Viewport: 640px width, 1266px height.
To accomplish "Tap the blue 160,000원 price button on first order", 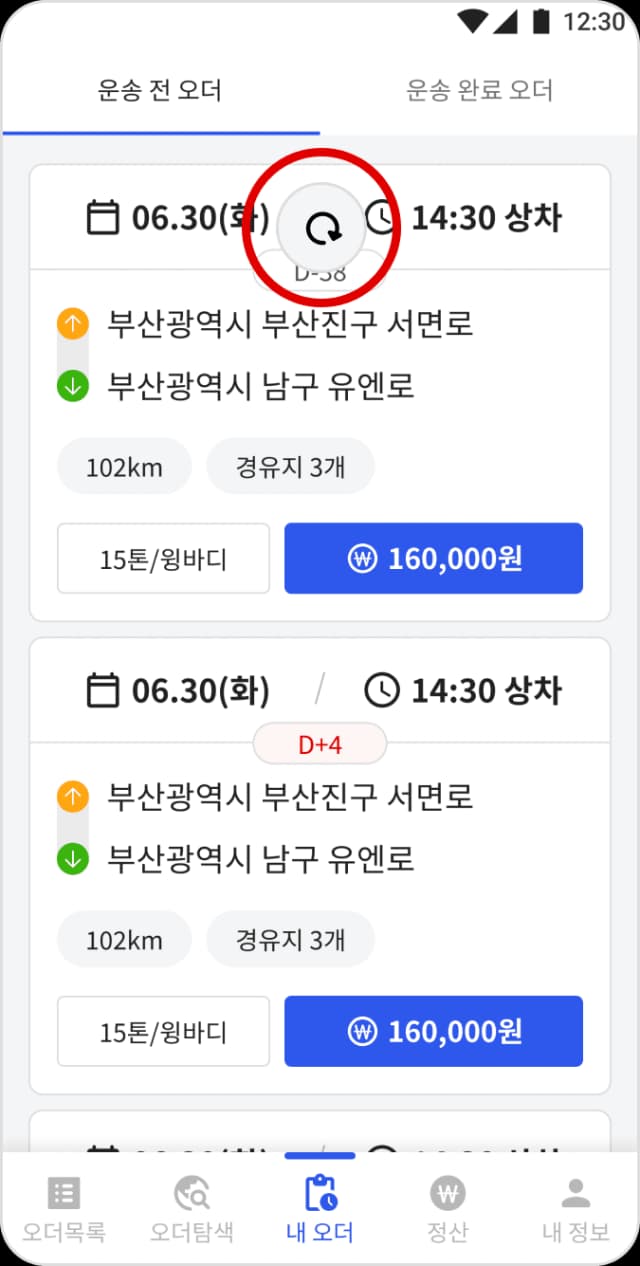I will click(x=433, y=558).
